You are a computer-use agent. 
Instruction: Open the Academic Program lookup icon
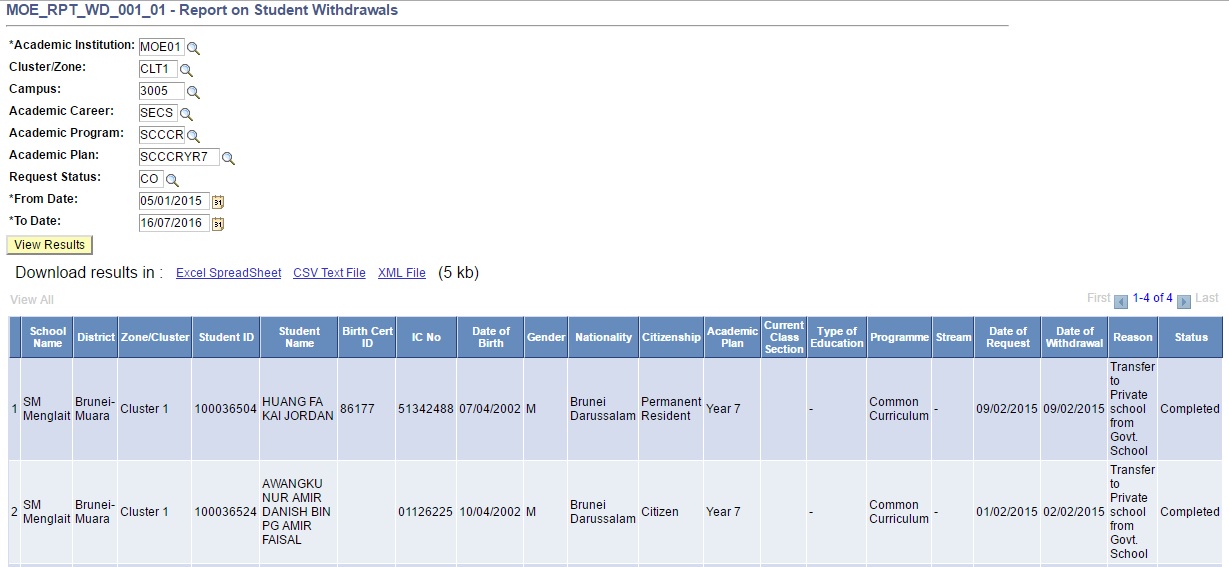coord(194,136)
